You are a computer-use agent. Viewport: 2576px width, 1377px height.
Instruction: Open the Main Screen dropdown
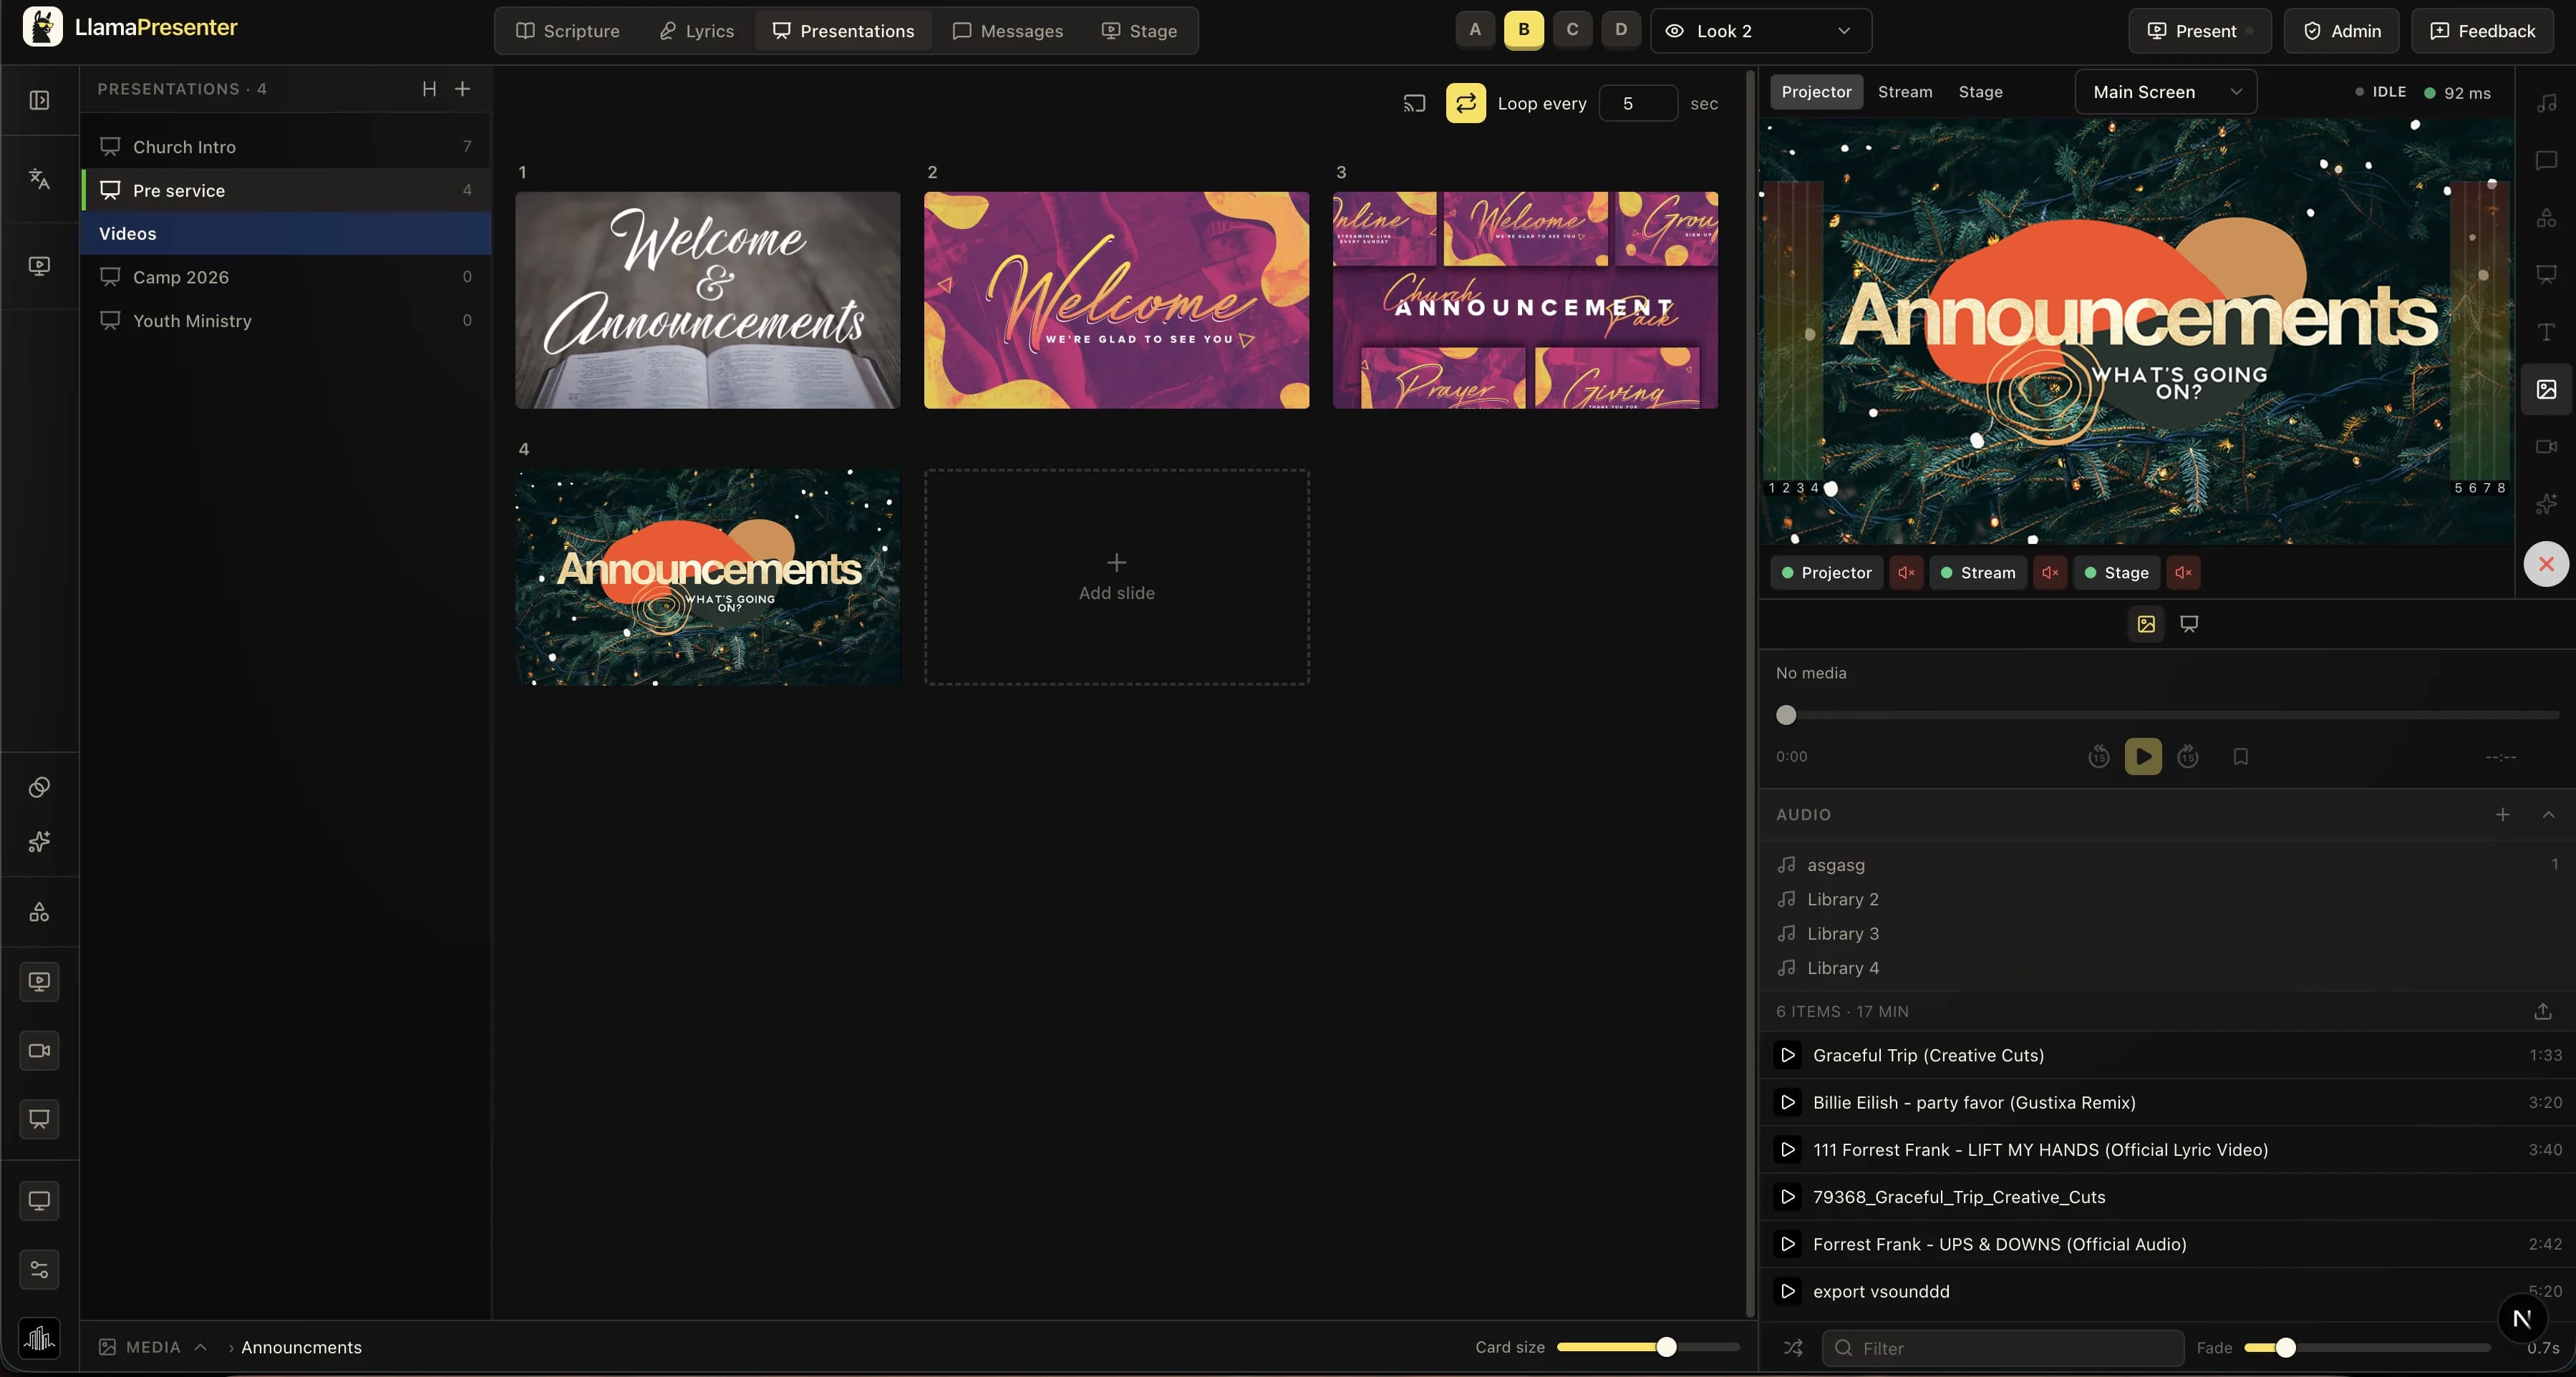(2166, 92)
